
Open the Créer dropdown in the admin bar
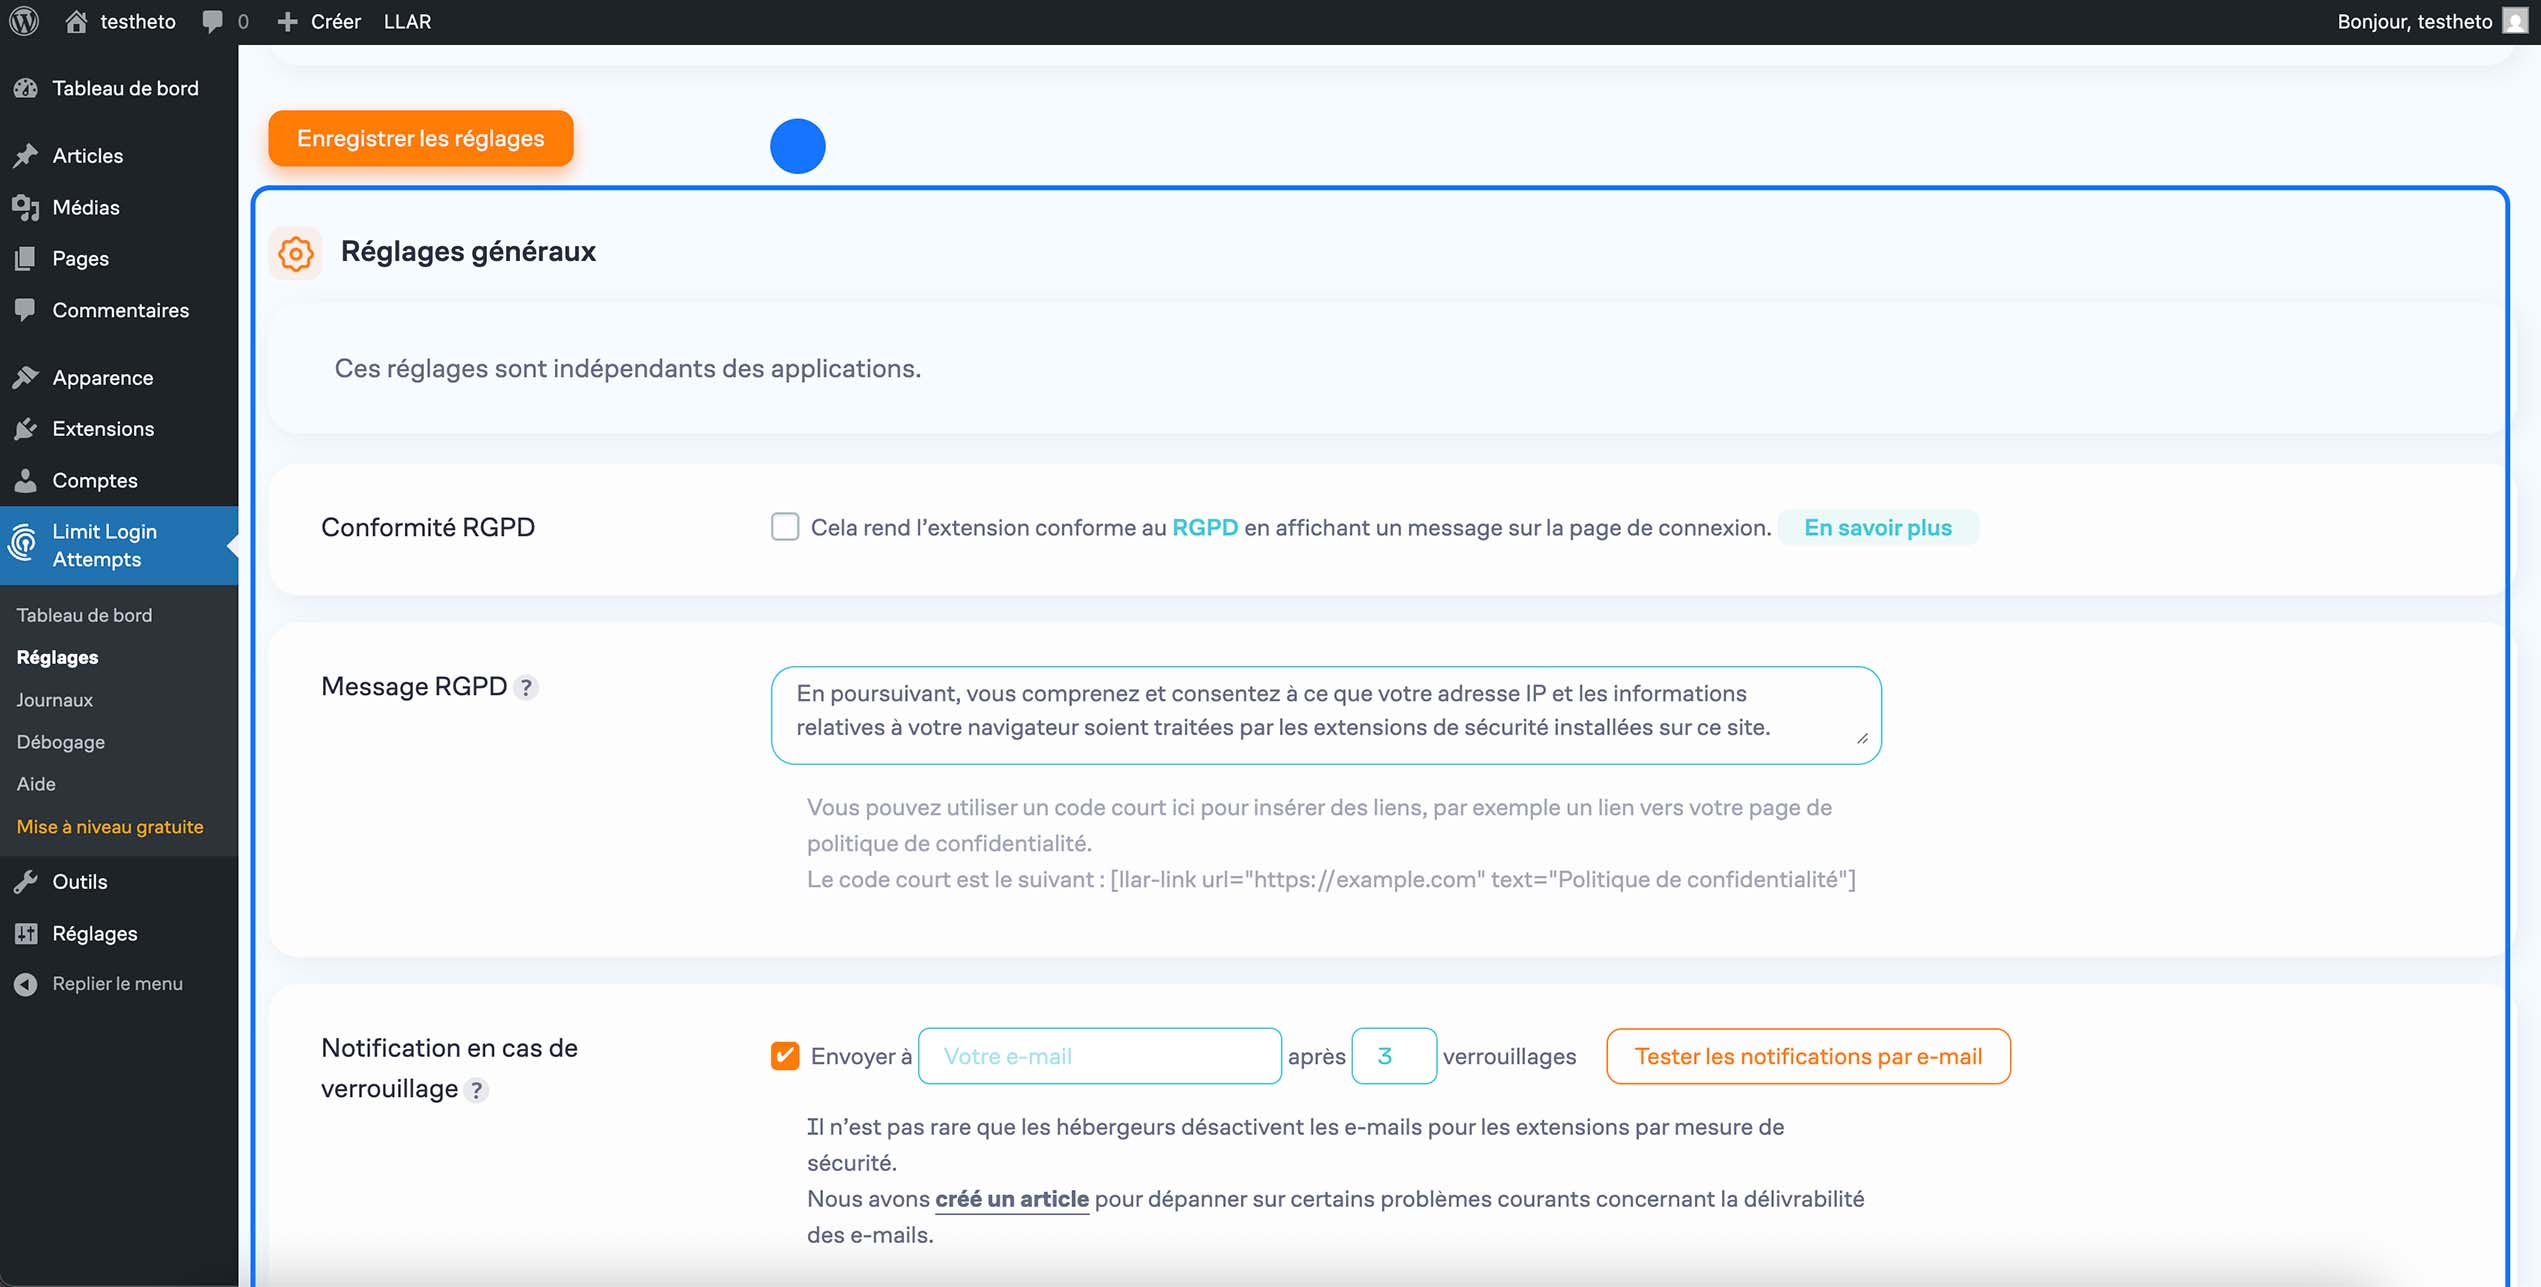click(320, 21)
